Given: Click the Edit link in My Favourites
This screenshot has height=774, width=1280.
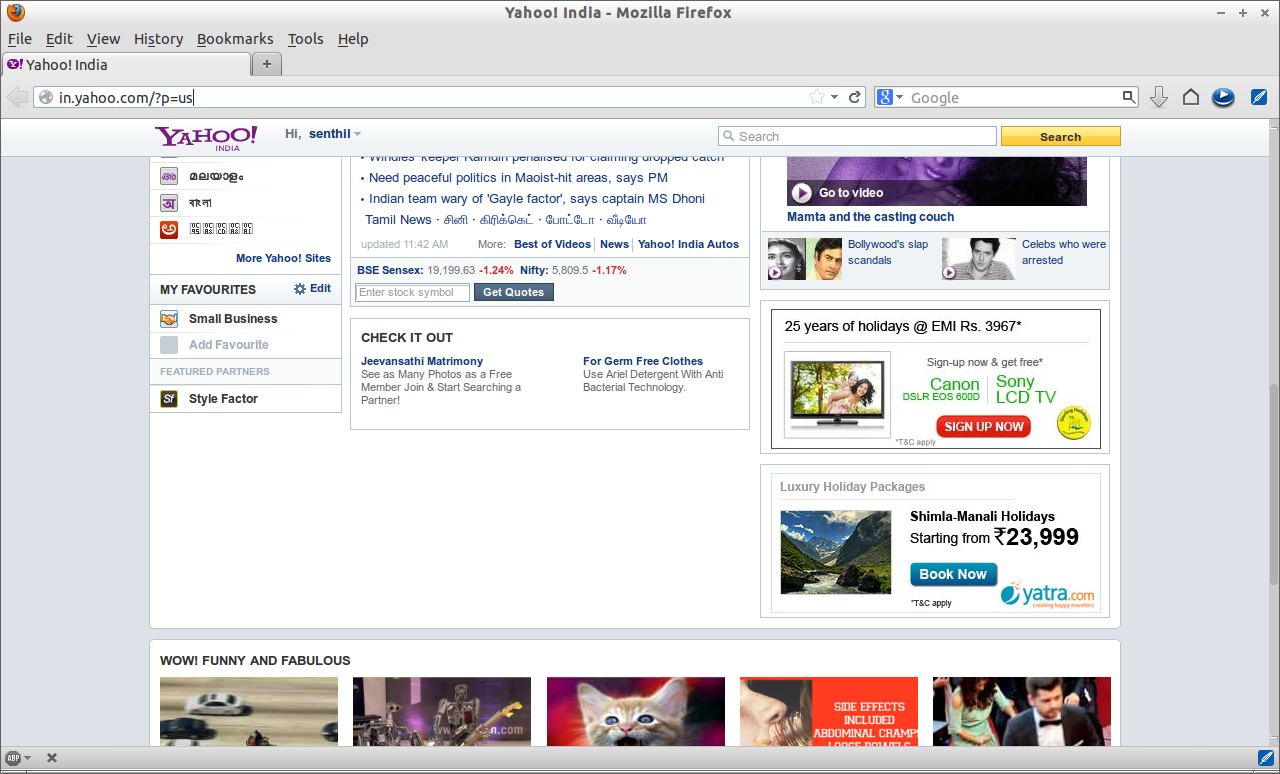Looking at the screenshot, I should [320, 288].
